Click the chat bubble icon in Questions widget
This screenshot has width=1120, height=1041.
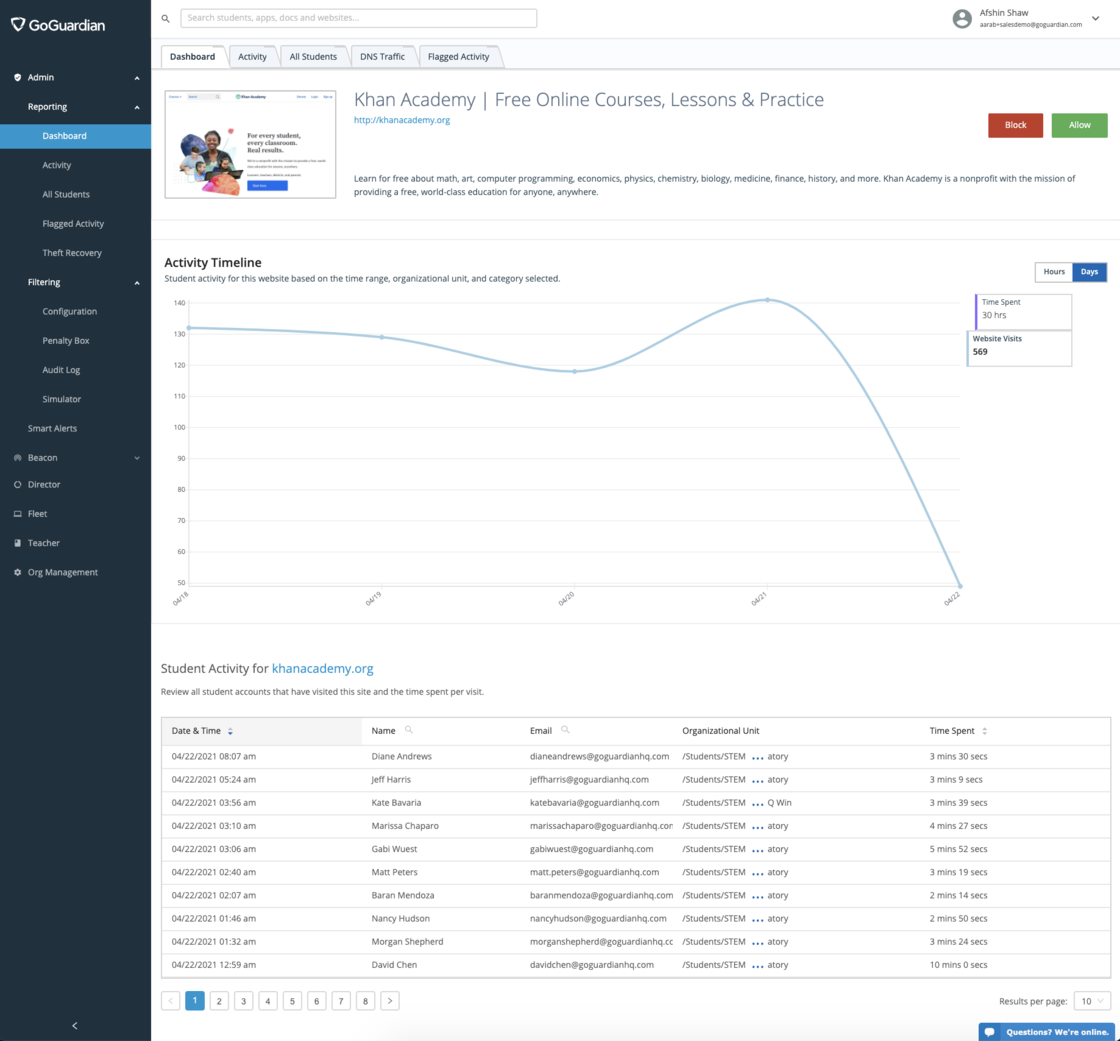click(989, 1032)
